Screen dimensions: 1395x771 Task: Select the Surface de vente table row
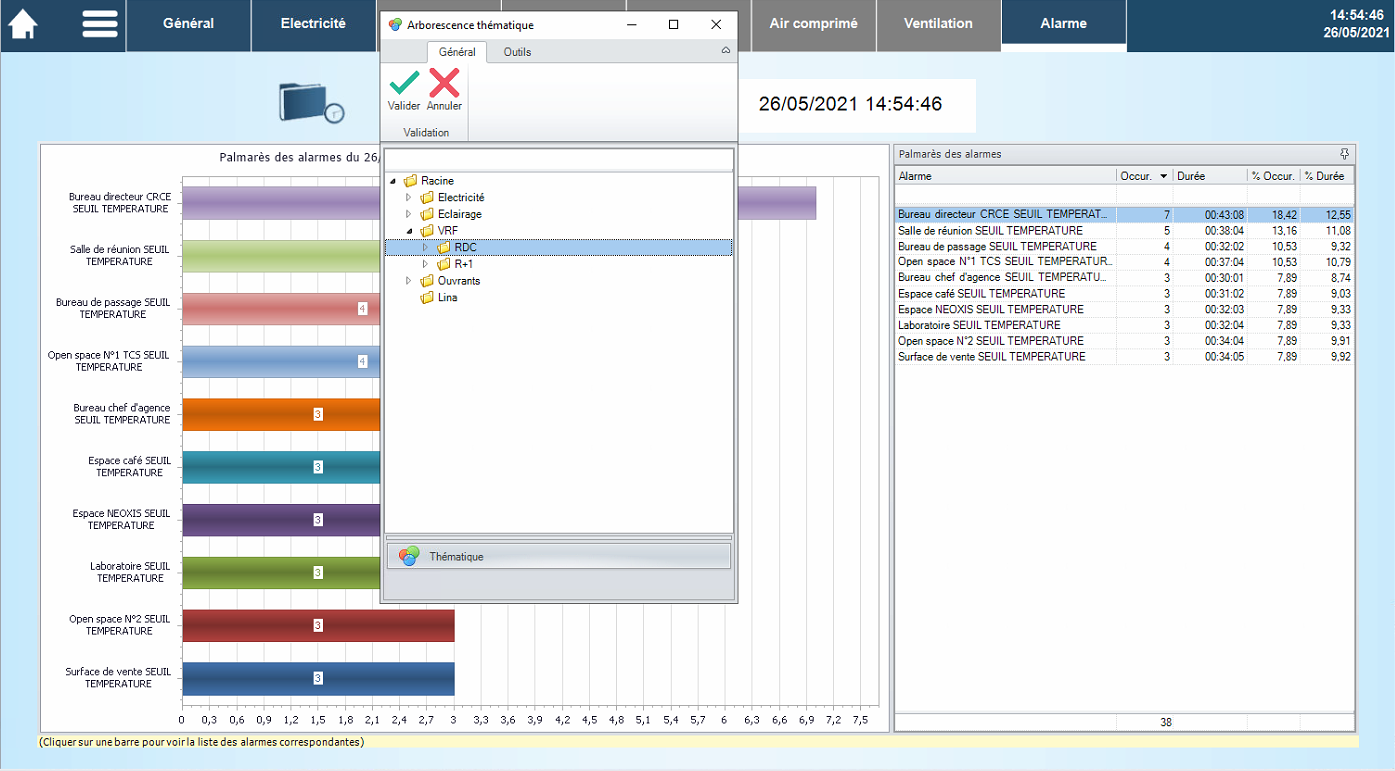(x=1124, y=356)
